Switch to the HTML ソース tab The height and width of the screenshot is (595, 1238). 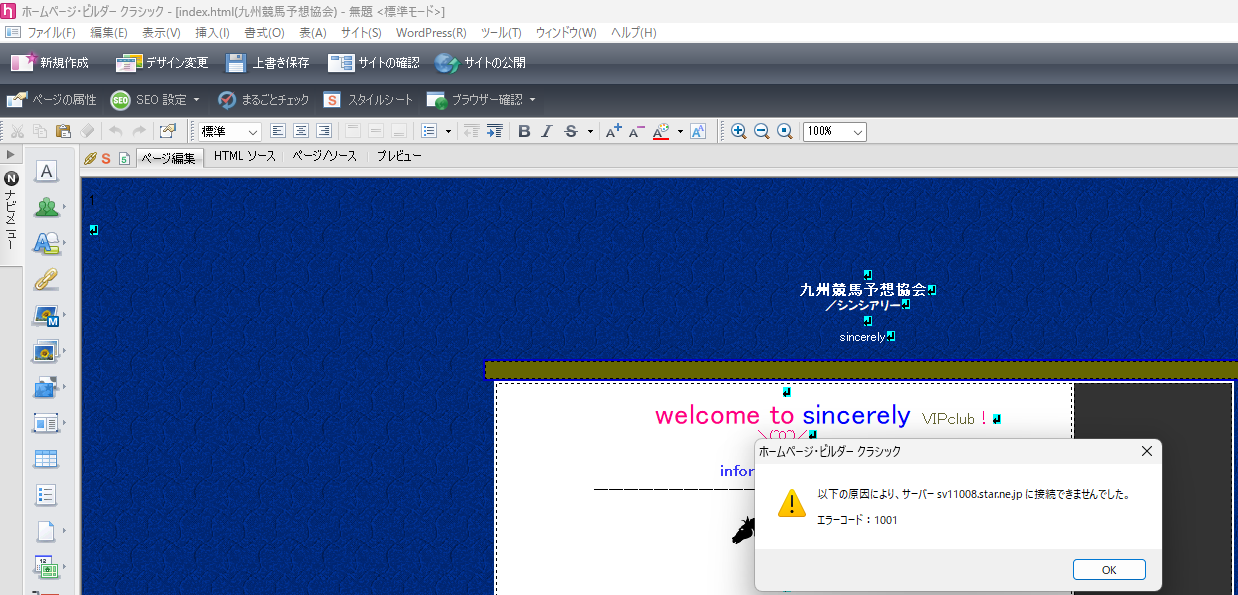[x=244, y=157]
